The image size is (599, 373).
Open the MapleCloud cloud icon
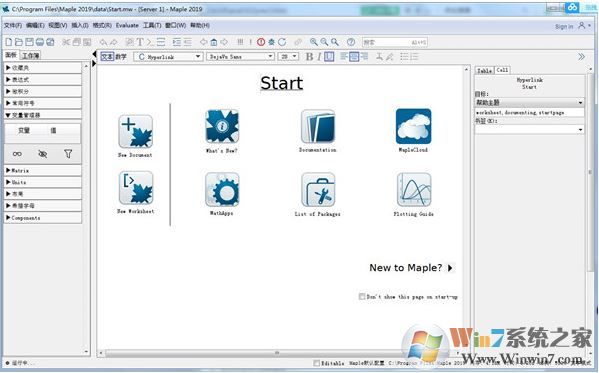pyautogui.click(x=413, y=126)
